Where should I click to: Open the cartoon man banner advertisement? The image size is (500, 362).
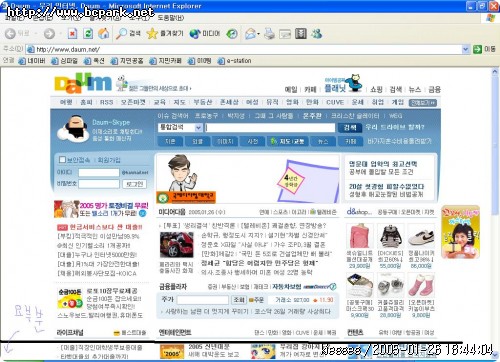pyautogui.click(x=248, y=178)
